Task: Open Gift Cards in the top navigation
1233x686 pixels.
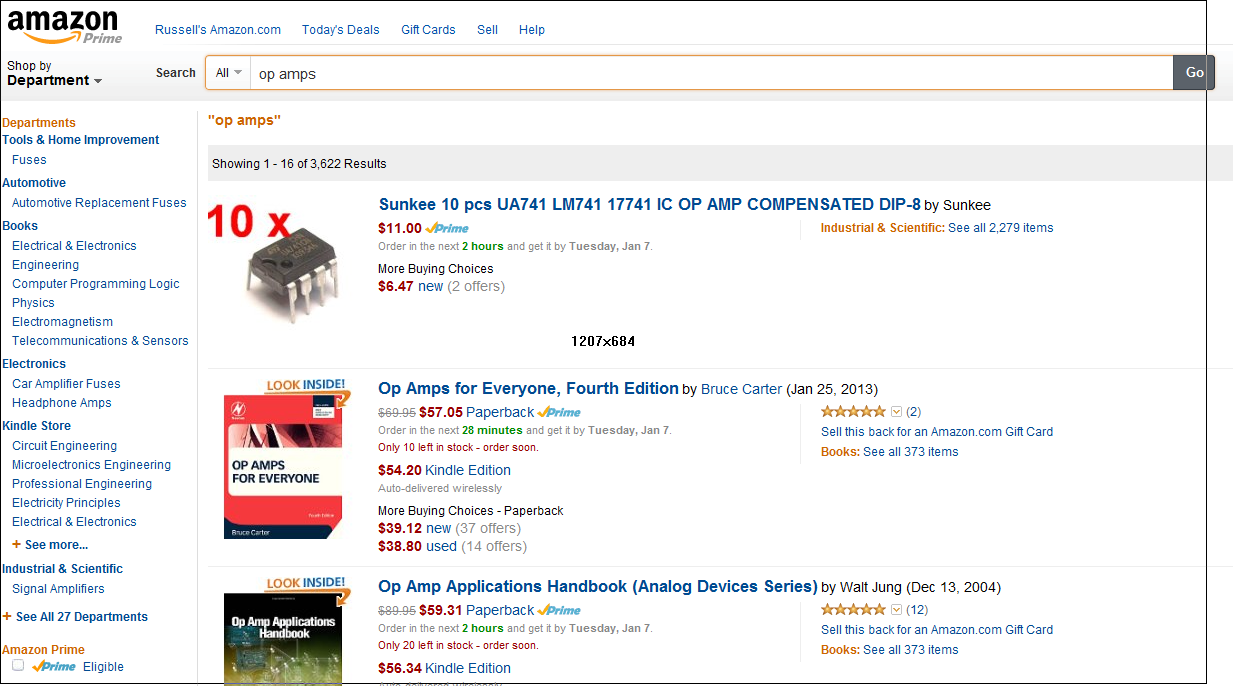Action: [428, 30]
